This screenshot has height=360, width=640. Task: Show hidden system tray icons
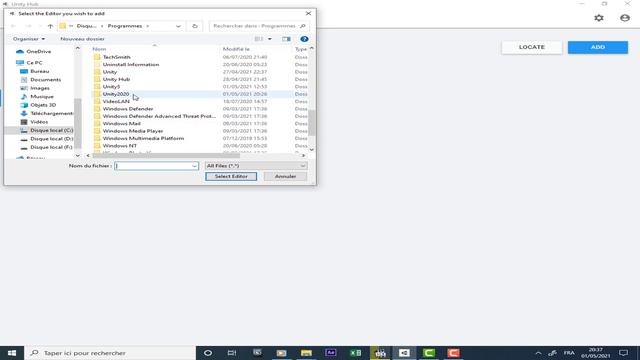click(x=538, y=353)
